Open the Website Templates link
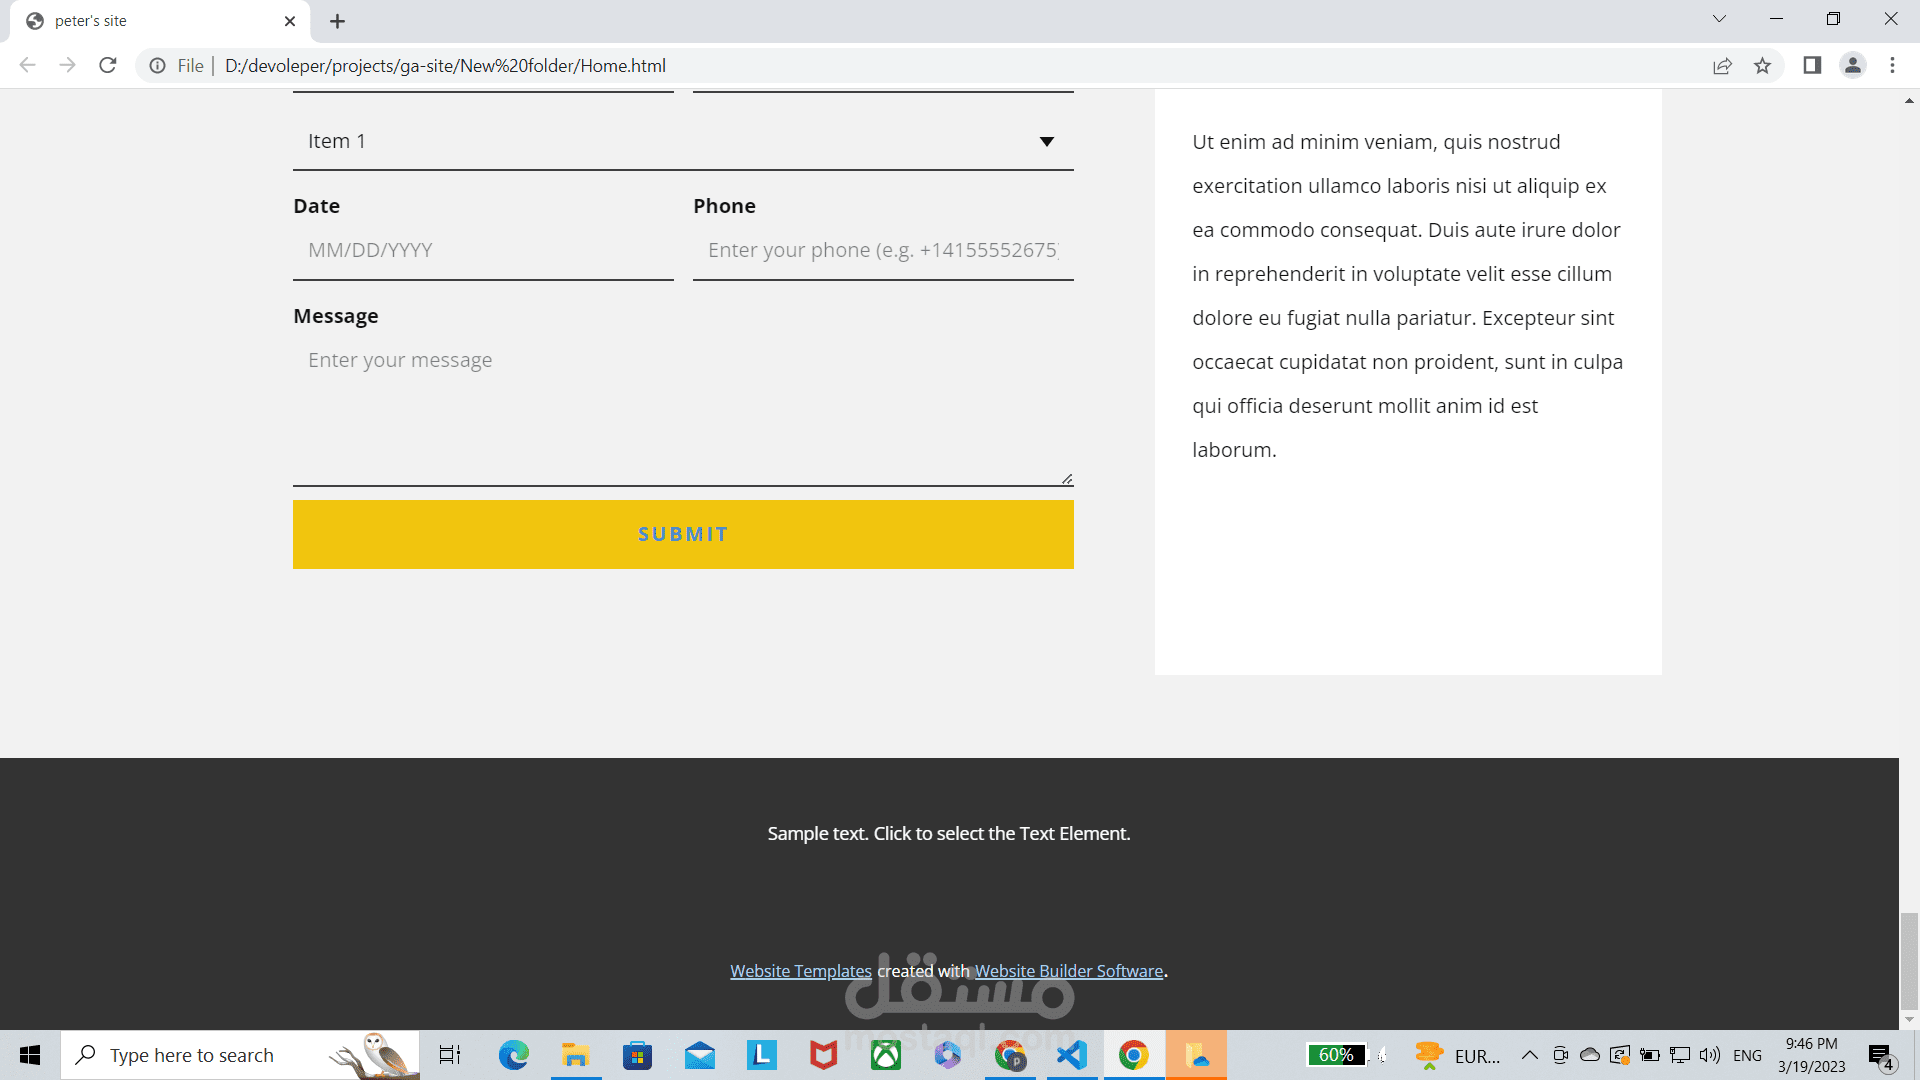 click(801, 971)
